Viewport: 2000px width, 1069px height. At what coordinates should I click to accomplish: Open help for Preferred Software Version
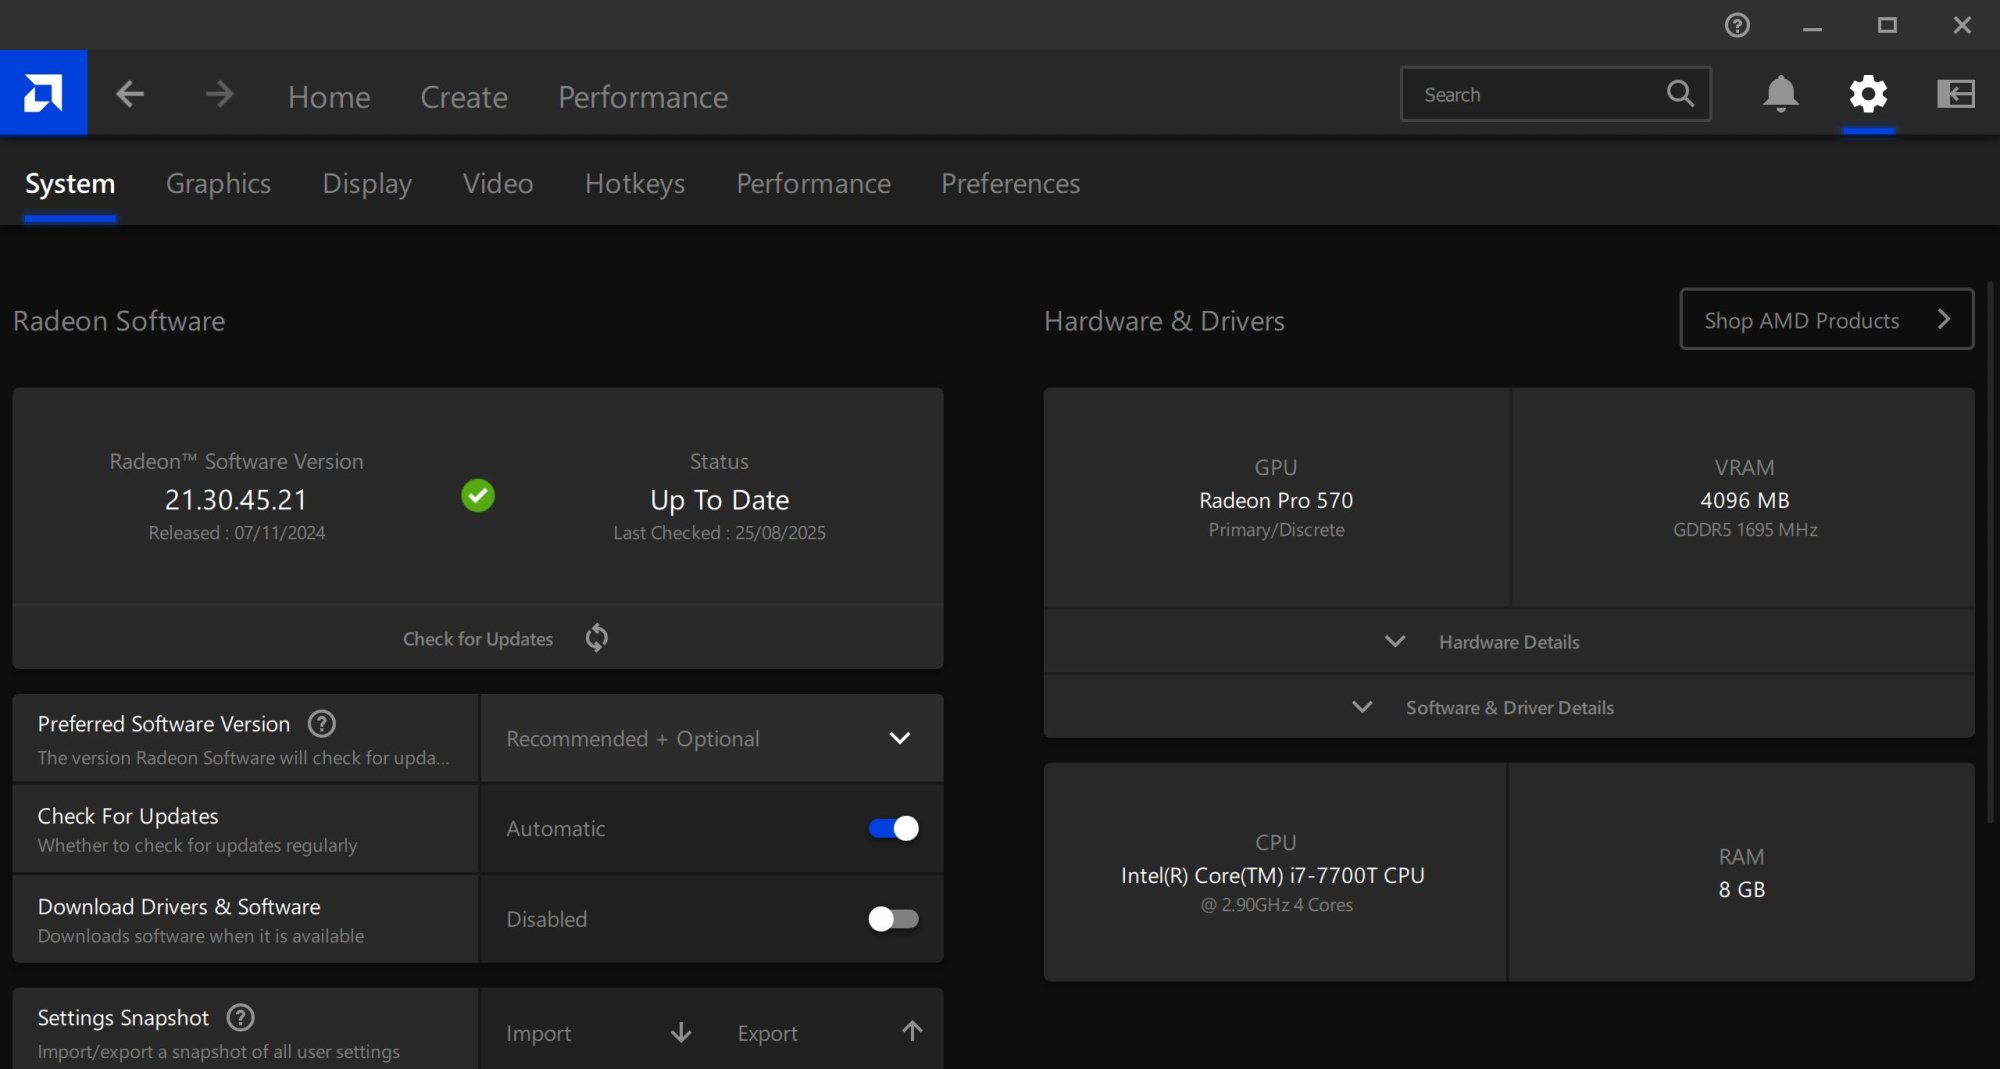tap(322, 723)
